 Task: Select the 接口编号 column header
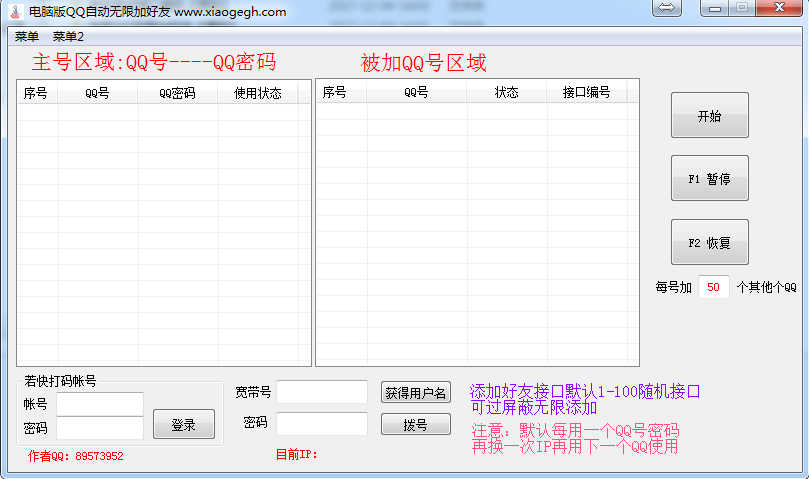coord(587,92)
